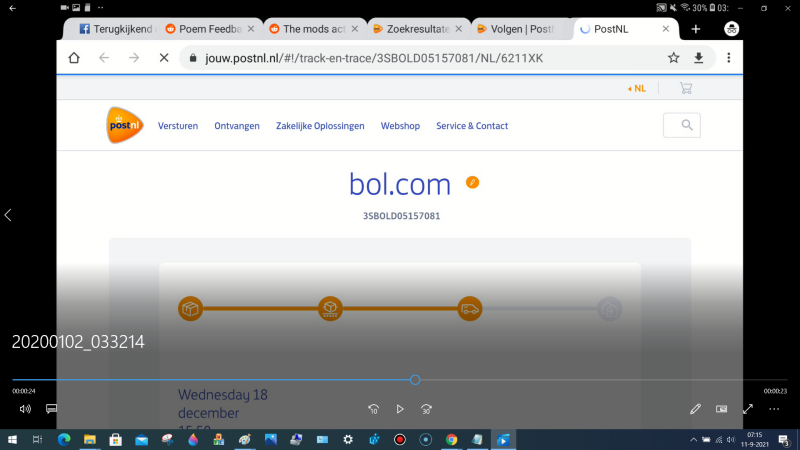This screenshot has width=800, height=450.
Task: Open the Ontvangen menu link
Action: coord(237,126)
